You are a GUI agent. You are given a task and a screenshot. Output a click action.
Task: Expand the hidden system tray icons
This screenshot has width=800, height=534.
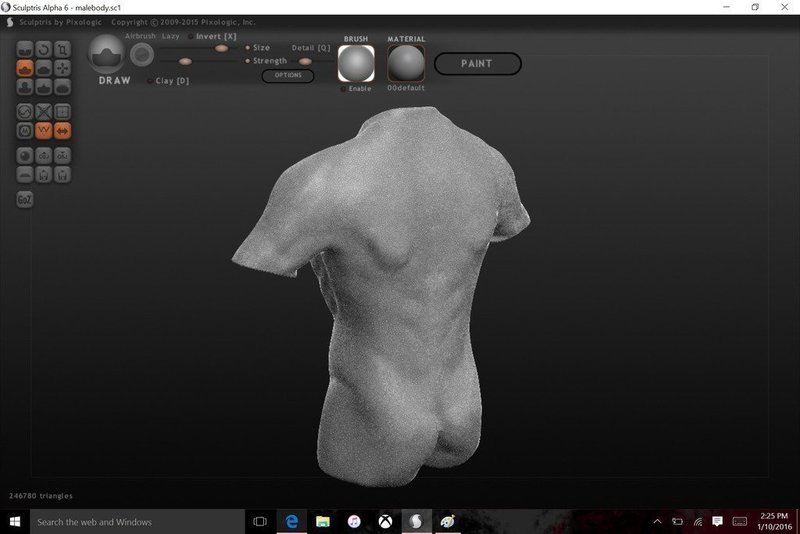click(658, 521)
